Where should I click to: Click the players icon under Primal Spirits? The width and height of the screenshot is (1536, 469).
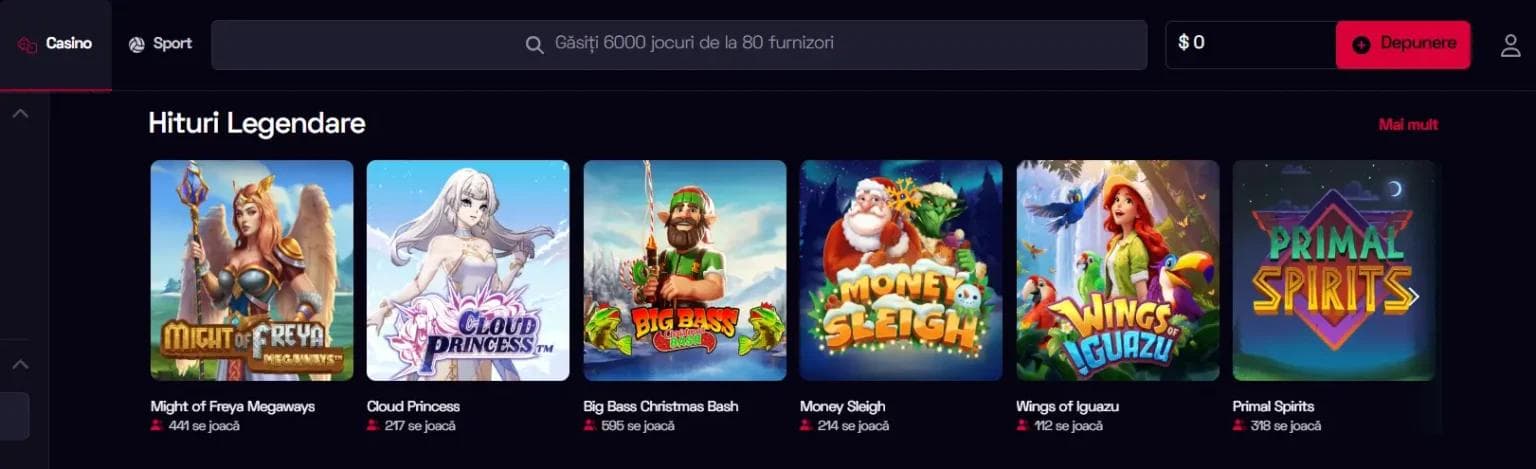pyautogui.click(x=1239, y=426)
